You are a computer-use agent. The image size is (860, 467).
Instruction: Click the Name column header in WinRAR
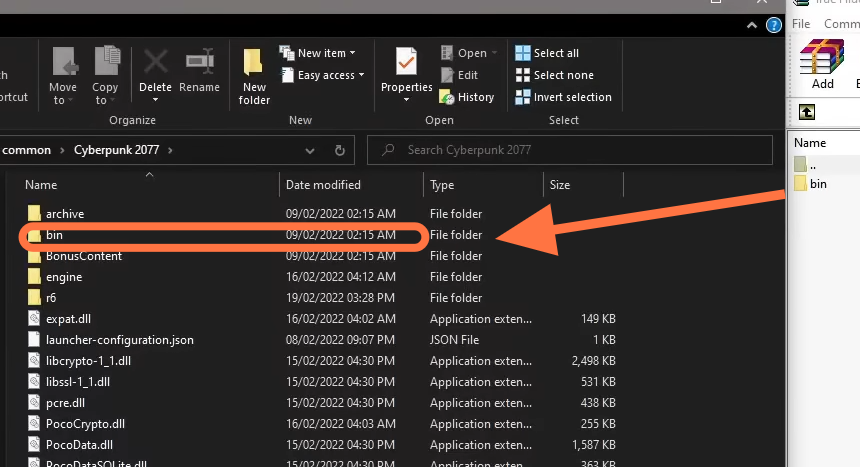810,143
